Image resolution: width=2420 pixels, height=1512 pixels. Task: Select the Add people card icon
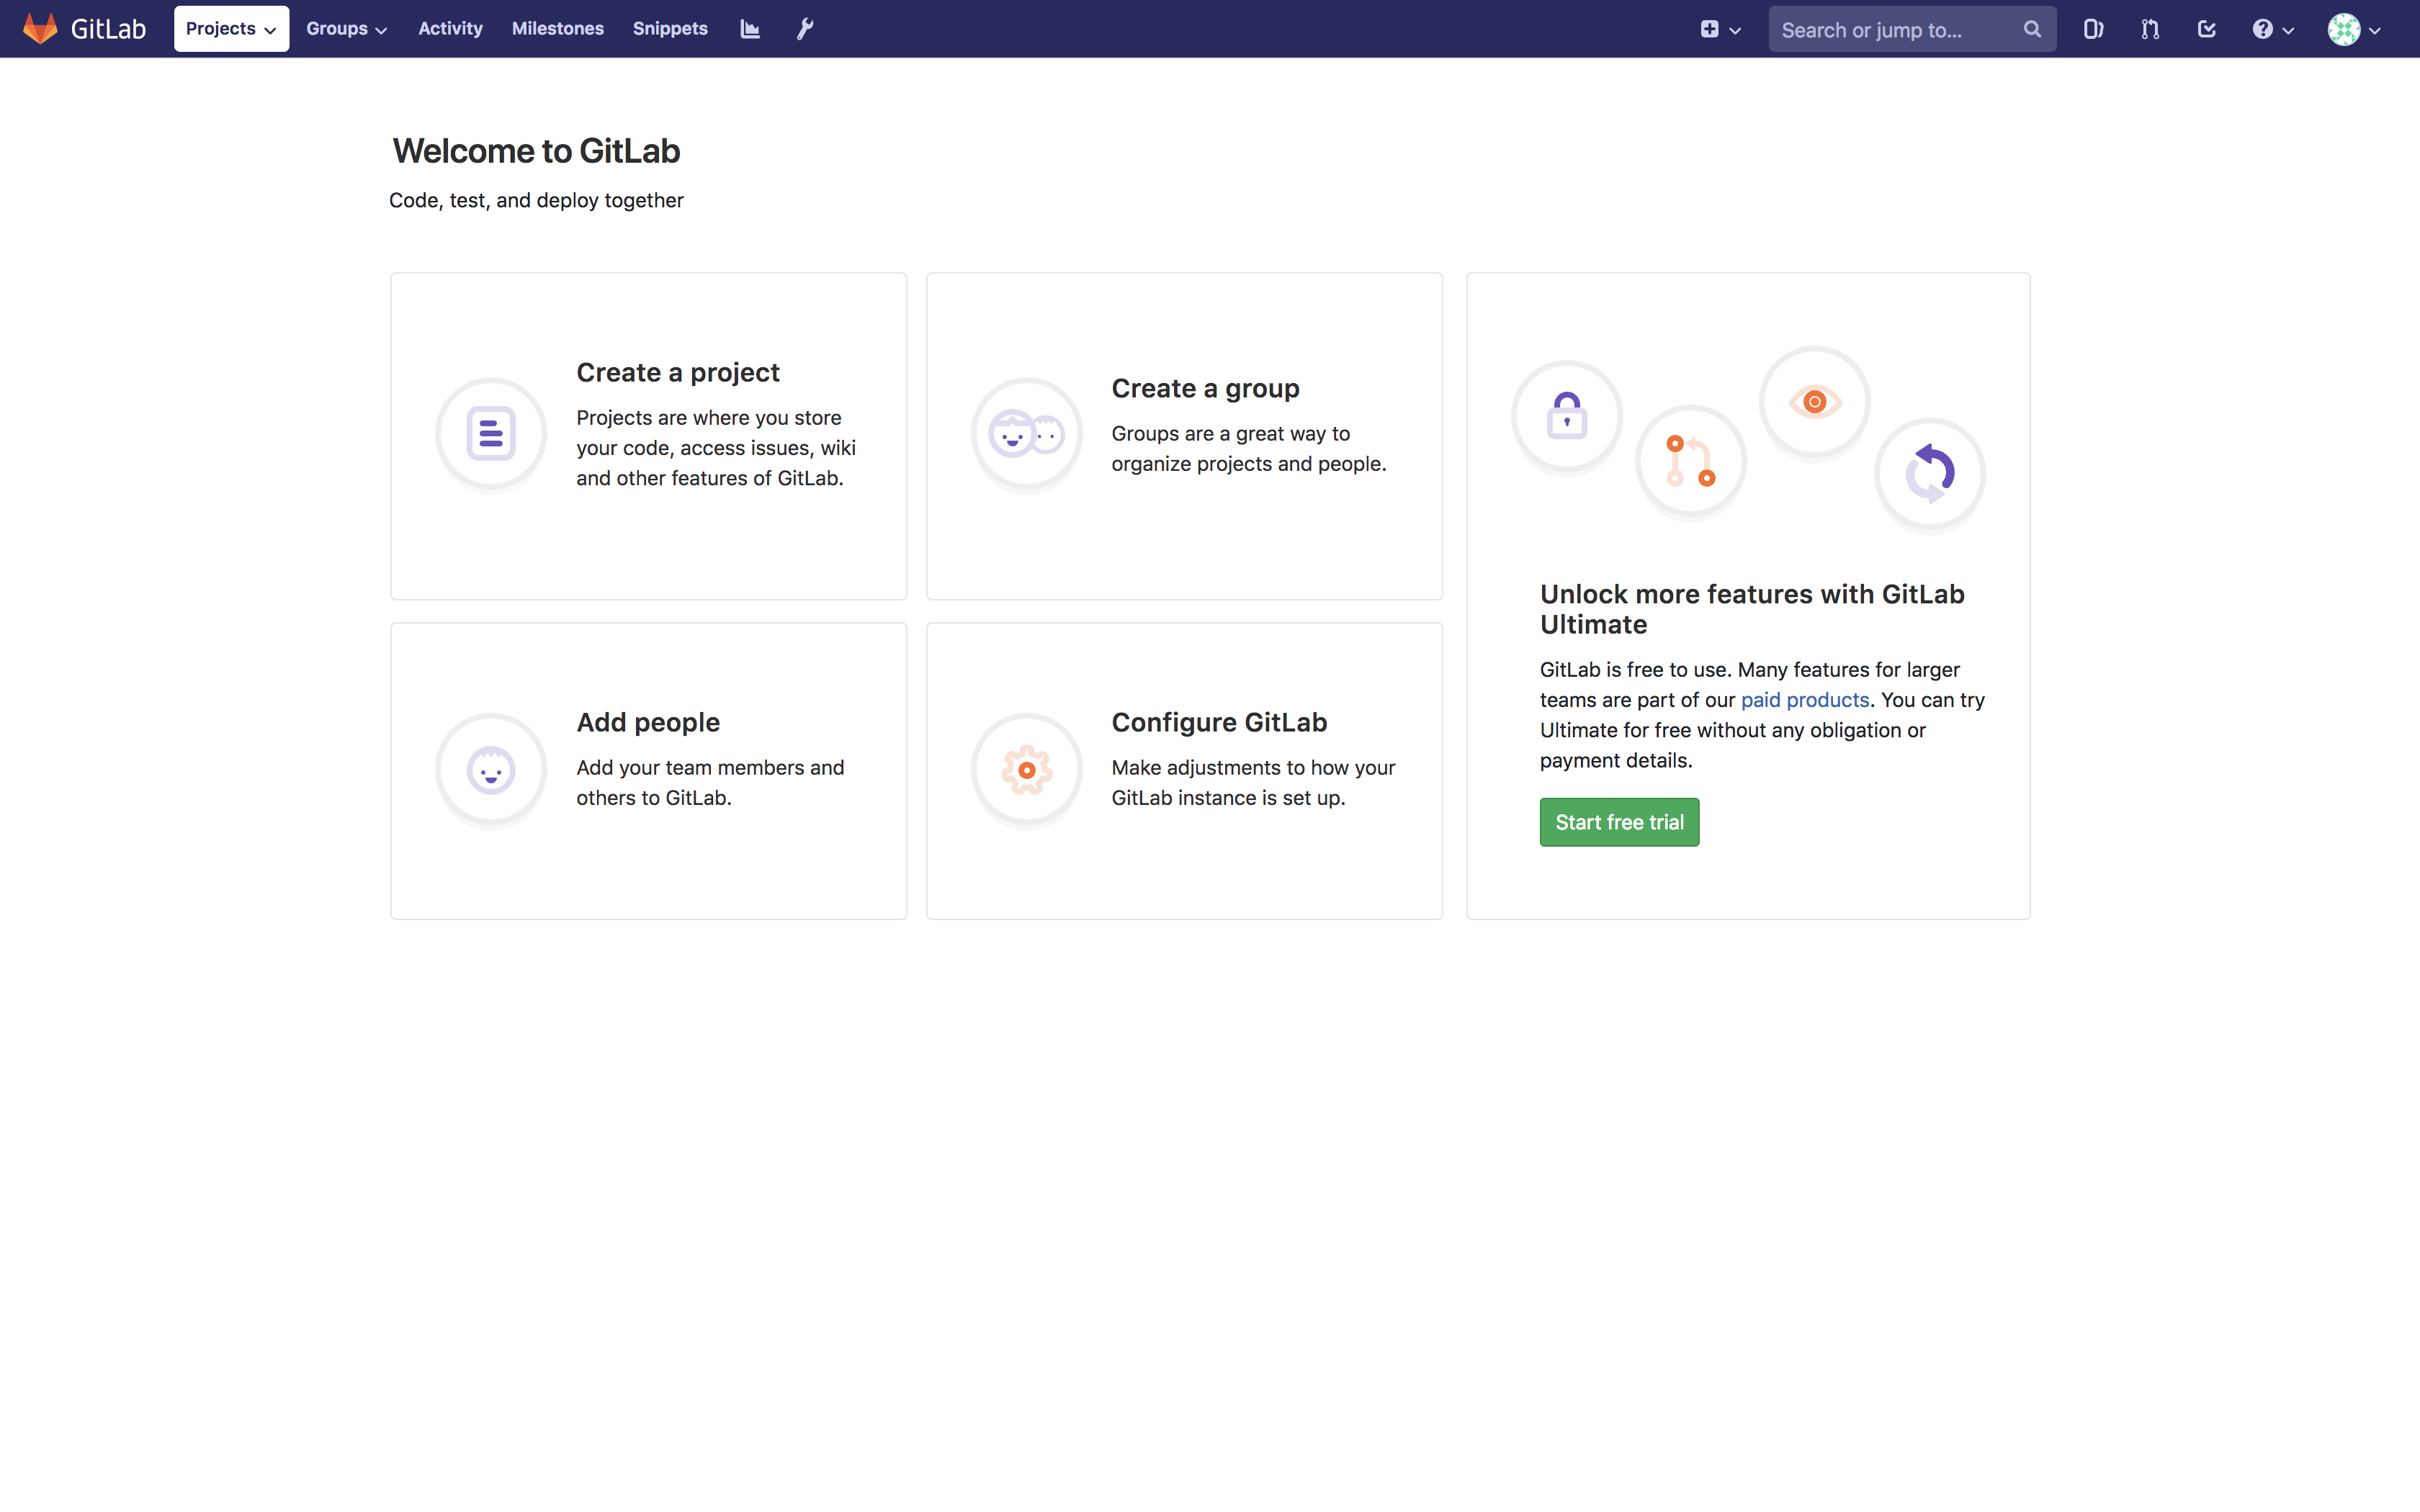tap(490, 769)
